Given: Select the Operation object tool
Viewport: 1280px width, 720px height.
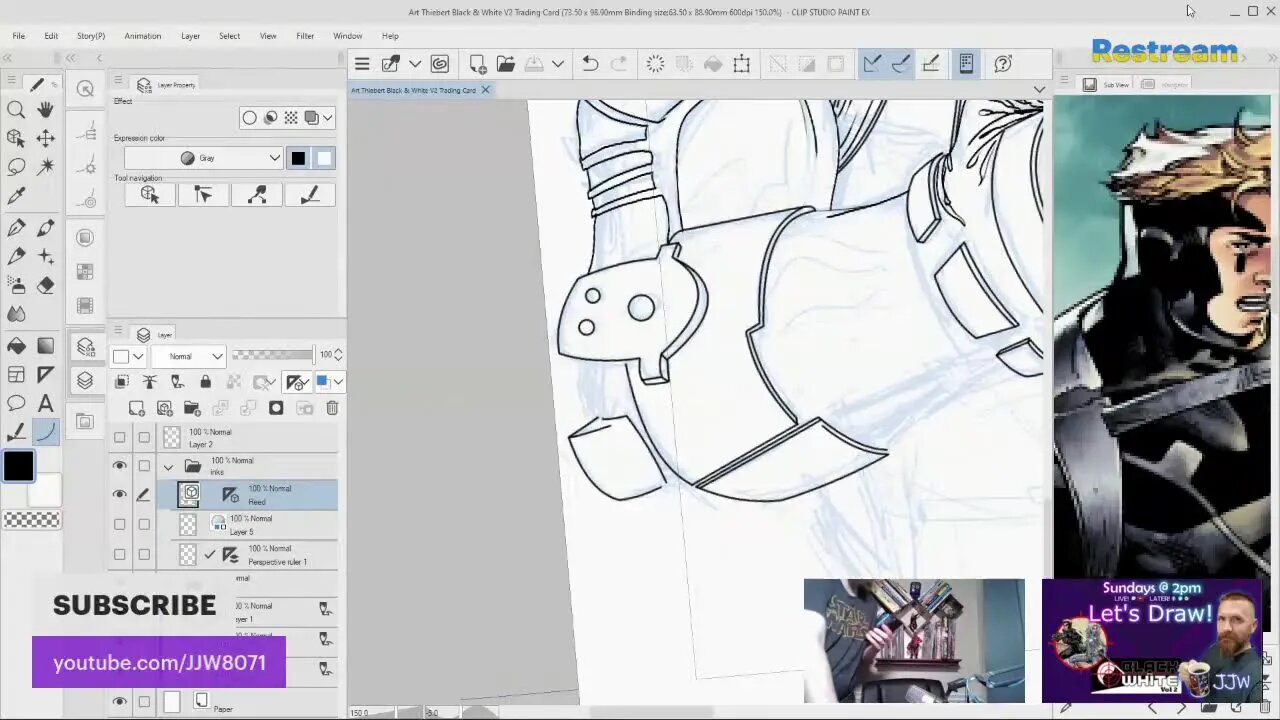Looking at the screenshot, I should 16,138.
